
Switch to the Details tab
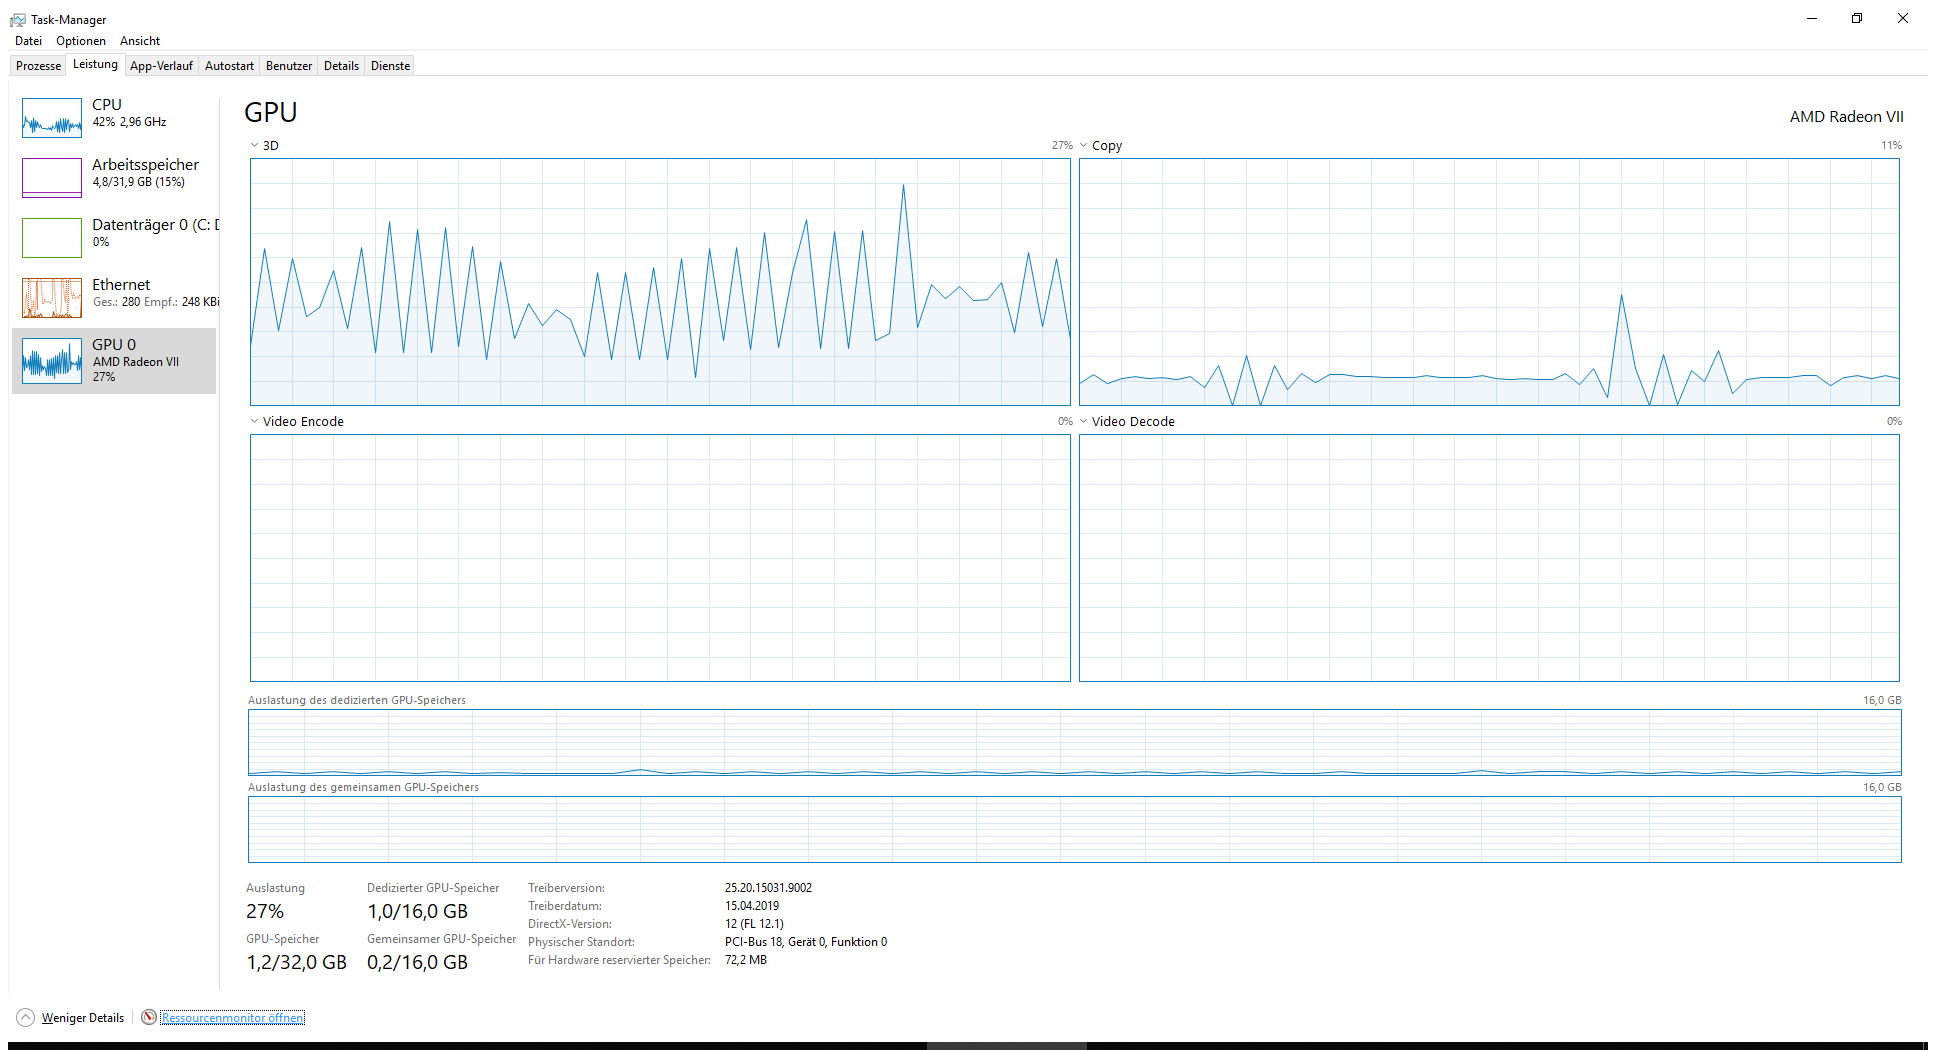pos(341,65)
